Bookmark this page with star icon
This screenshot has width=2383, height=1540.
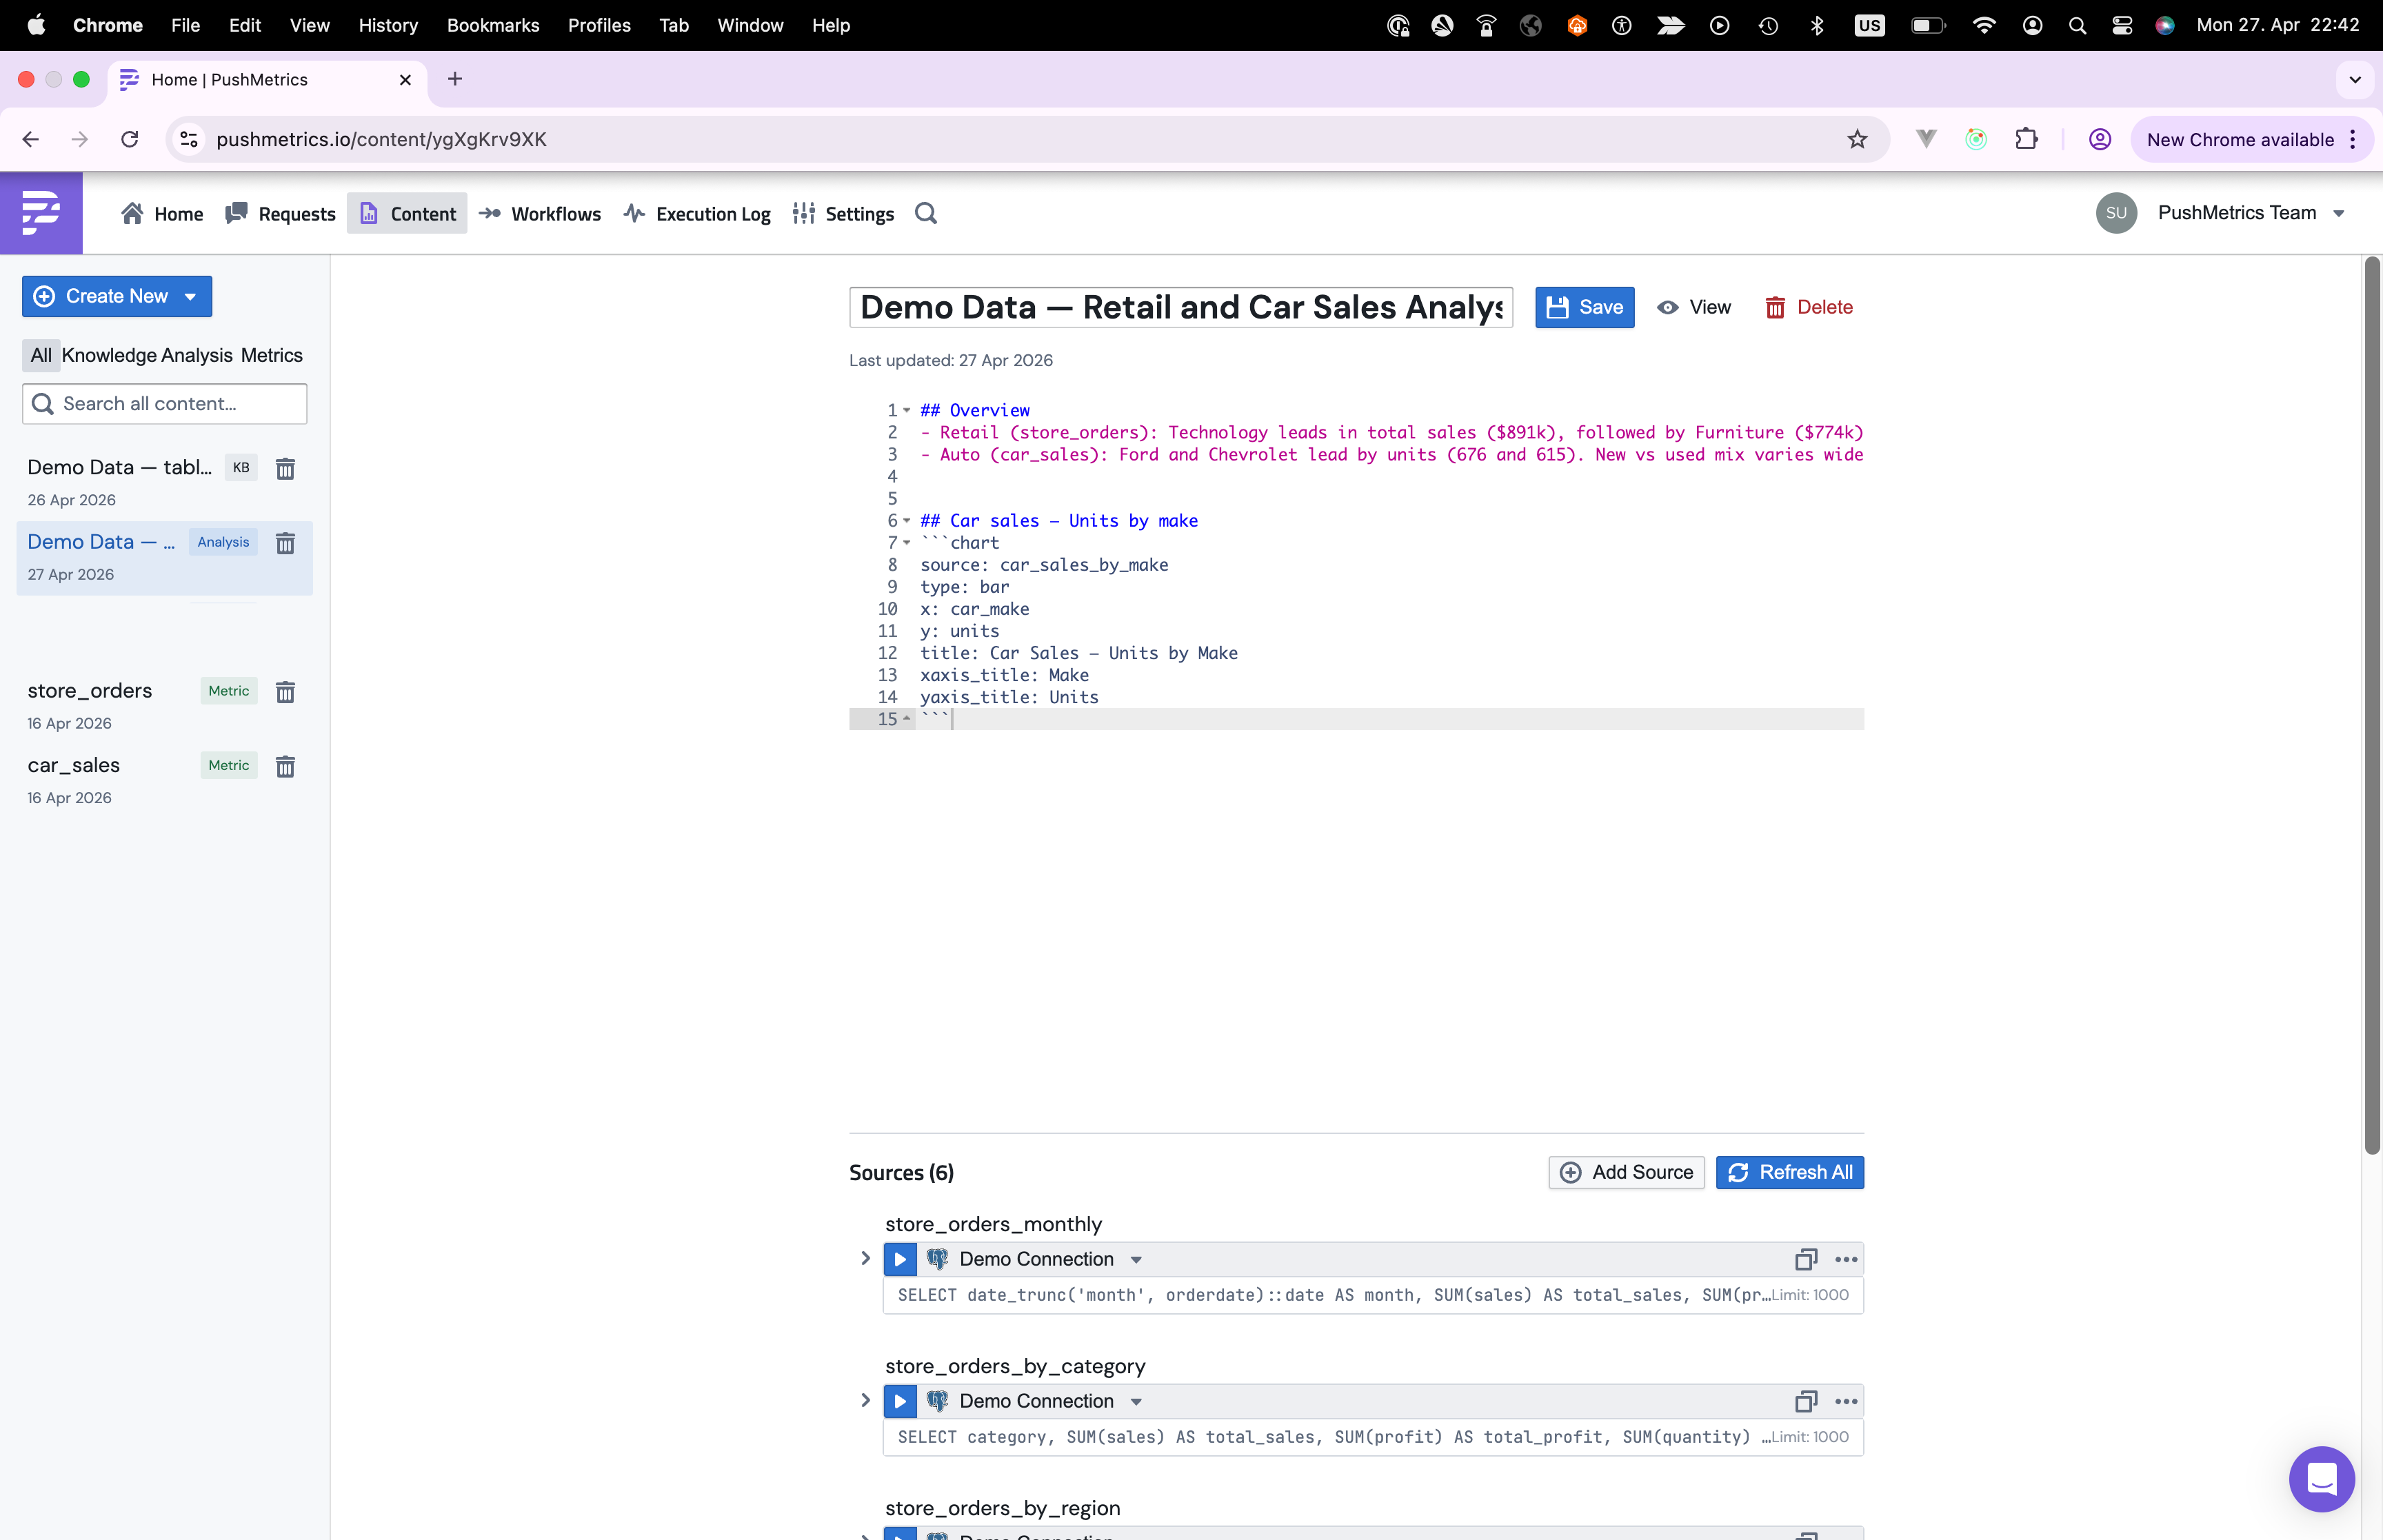click(x=1857, y=139)
